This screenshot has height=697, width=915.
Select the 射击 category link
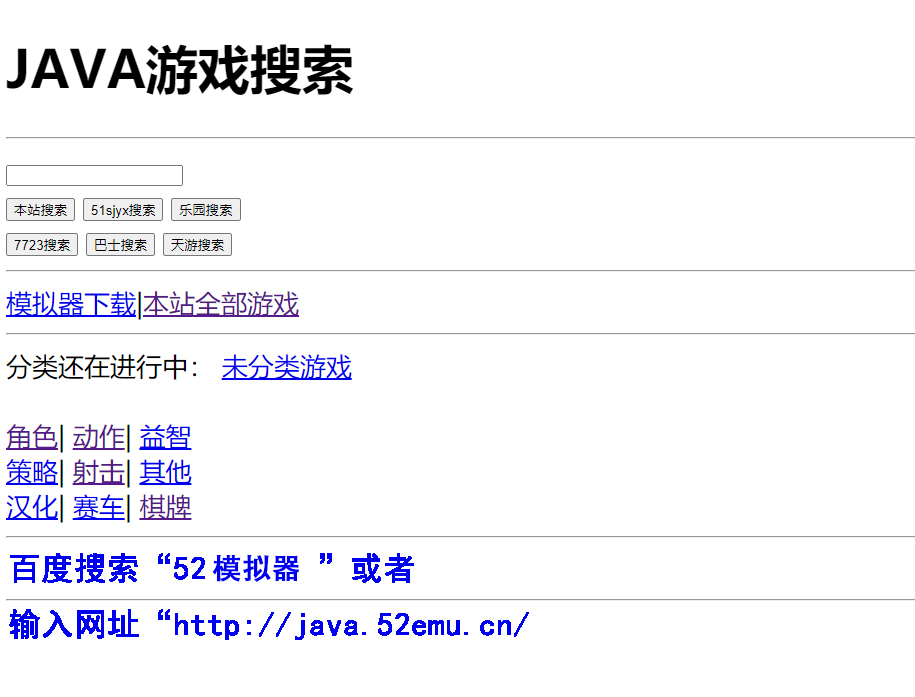(99, 472)
